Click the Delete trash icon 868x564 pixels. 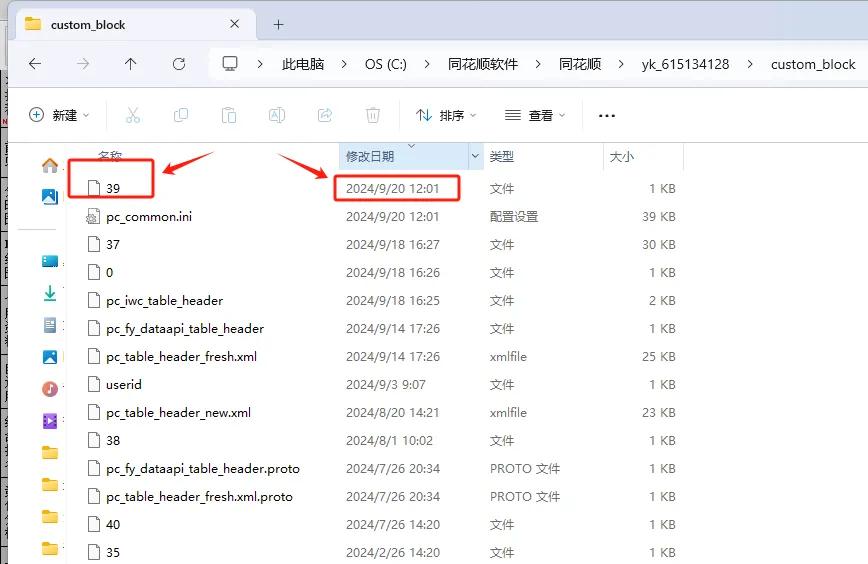click(373, 115)
